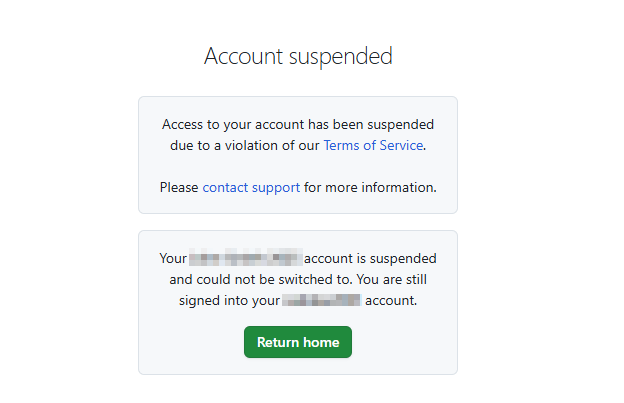Image resolution: width=624 pixels, height=403 pixels.
Task: Click the word "Account" in the page heading
Action: pos(242,56)
